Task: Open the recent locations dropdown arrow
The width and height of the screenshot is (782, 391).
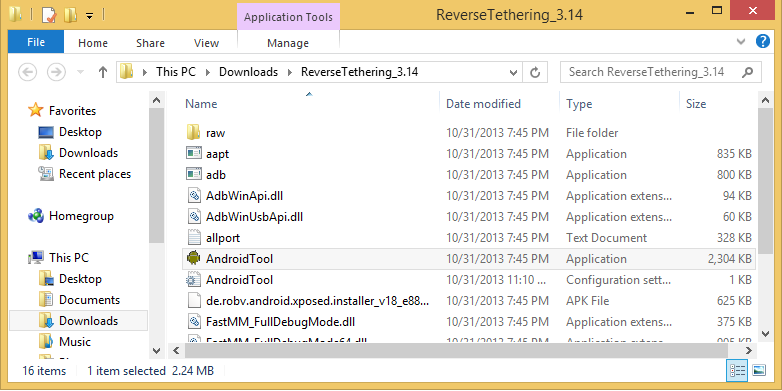Action: click(80, 72)
